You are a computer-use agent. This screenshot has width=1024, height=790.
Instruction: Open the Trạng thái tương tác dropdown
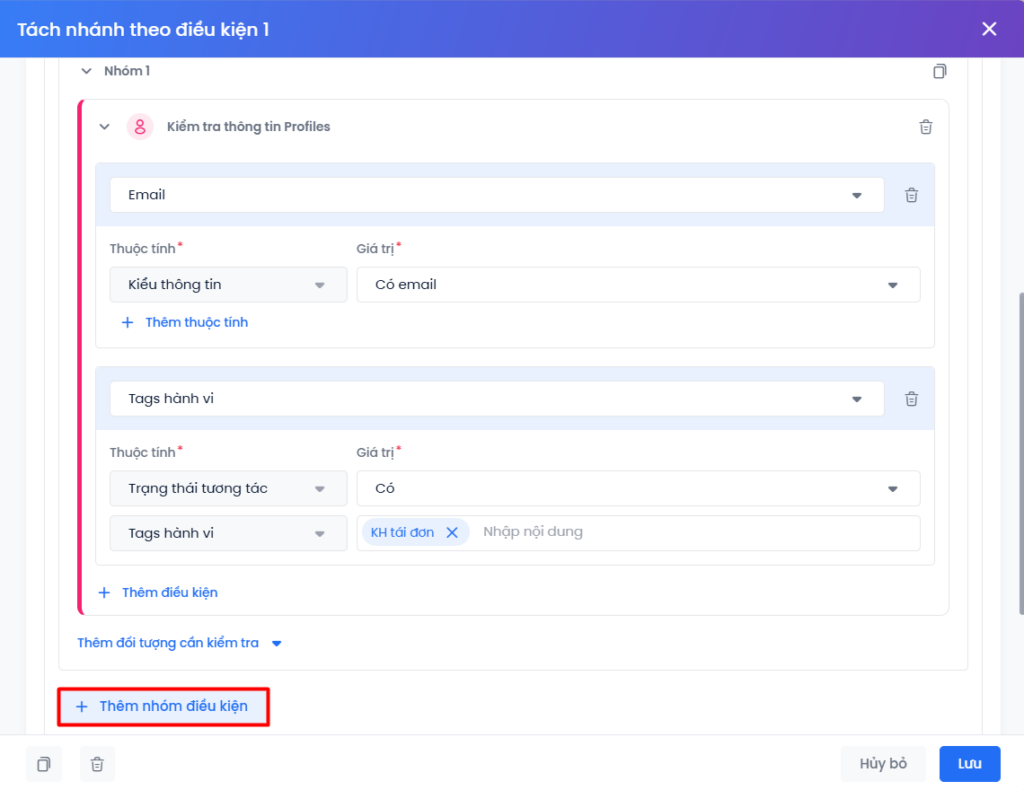229,488
